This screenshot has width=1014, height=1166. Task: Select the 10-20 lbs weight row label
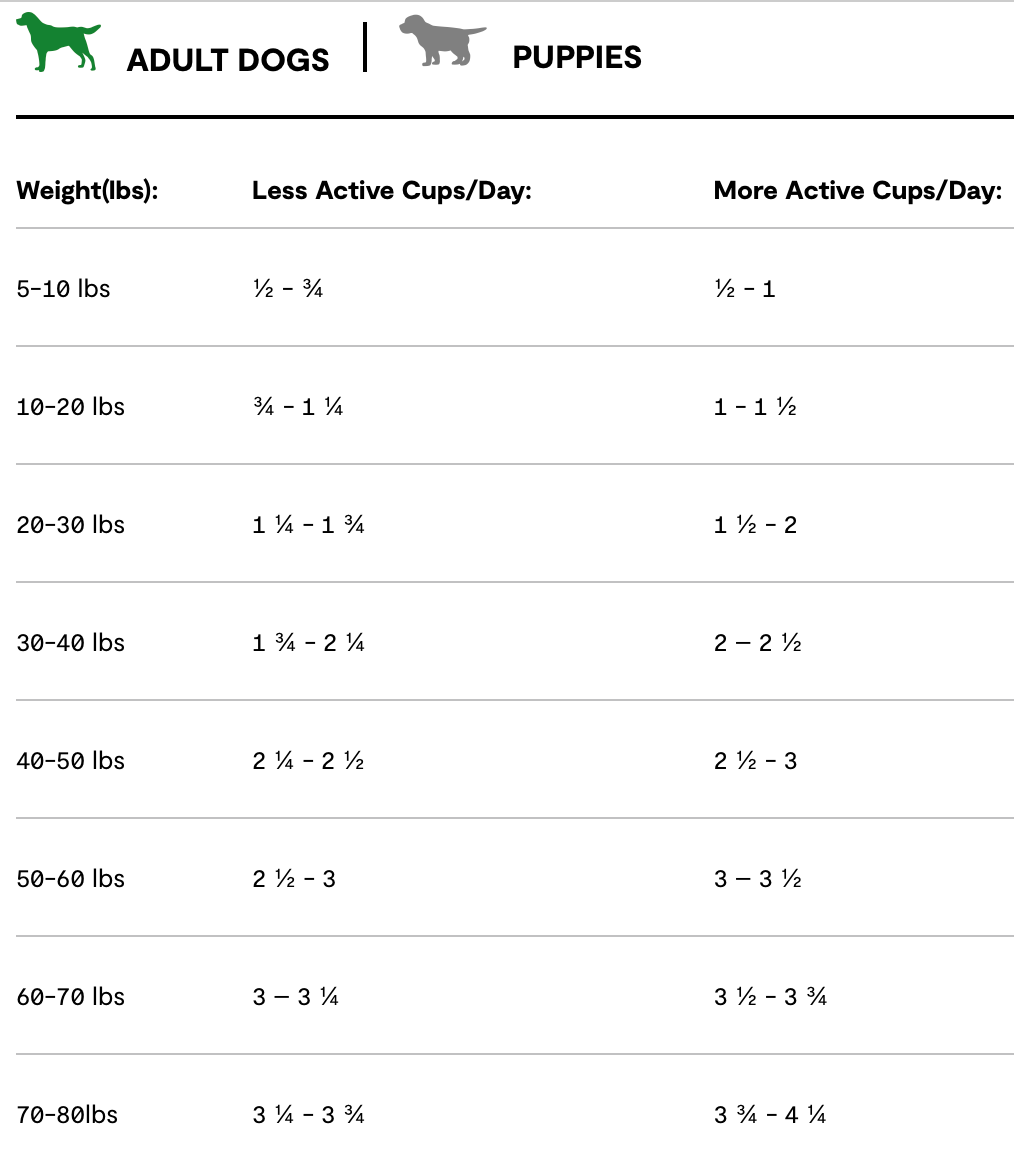coord(70,407)
